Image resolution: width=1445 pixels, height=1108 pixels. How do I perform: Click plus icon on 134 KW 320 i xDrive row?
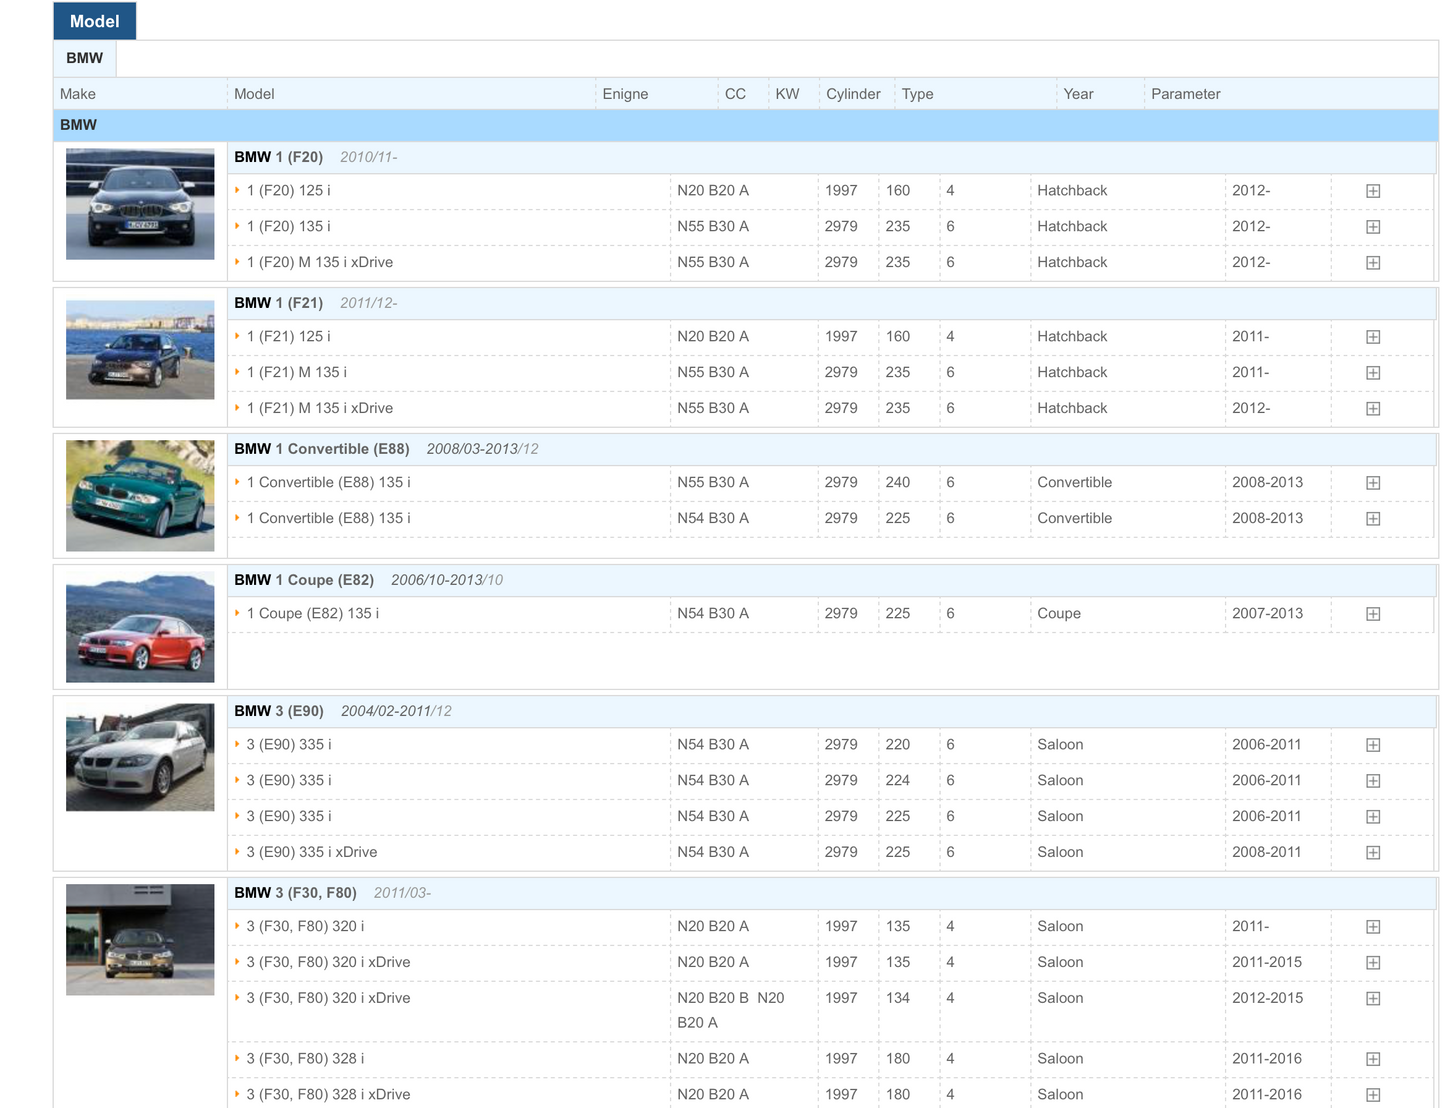click(x=1373, y=999)
